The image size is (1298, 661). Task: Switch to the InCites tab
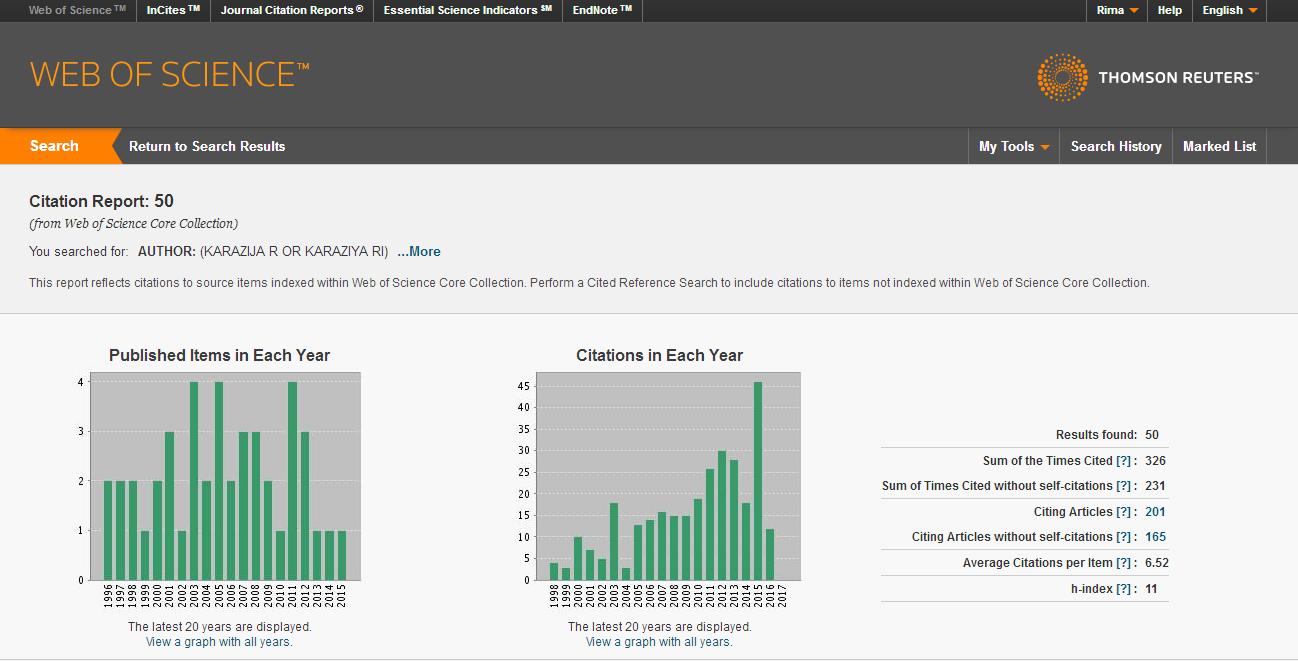[173, 11]
